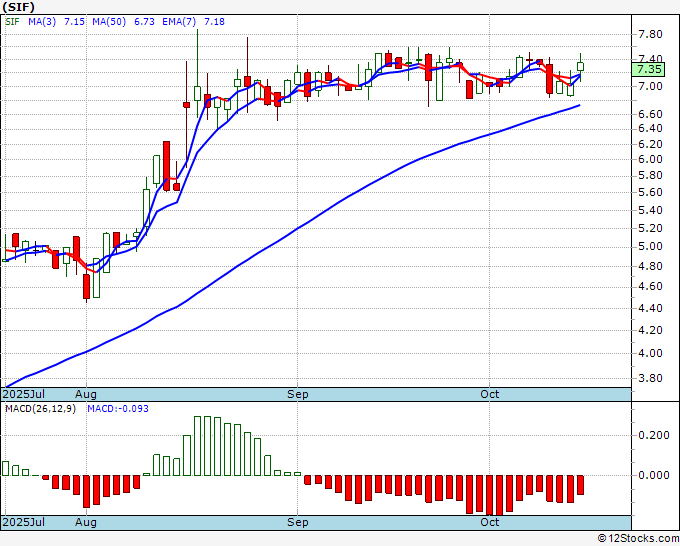Screen dimensions: 680x546
Task: Click the most recent candlestick in price chart
Action: point(580,66)
